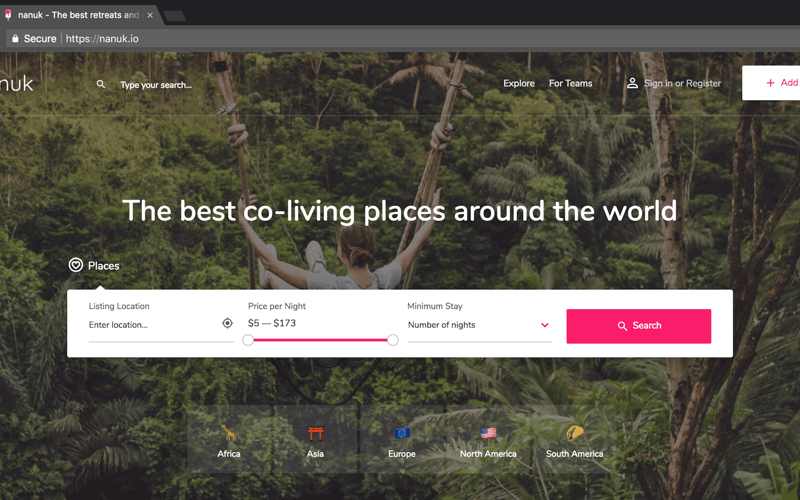This screenshot has width=800, height=500.
Task: Click the minimum price slider handle
Action: tap(248, 340)
